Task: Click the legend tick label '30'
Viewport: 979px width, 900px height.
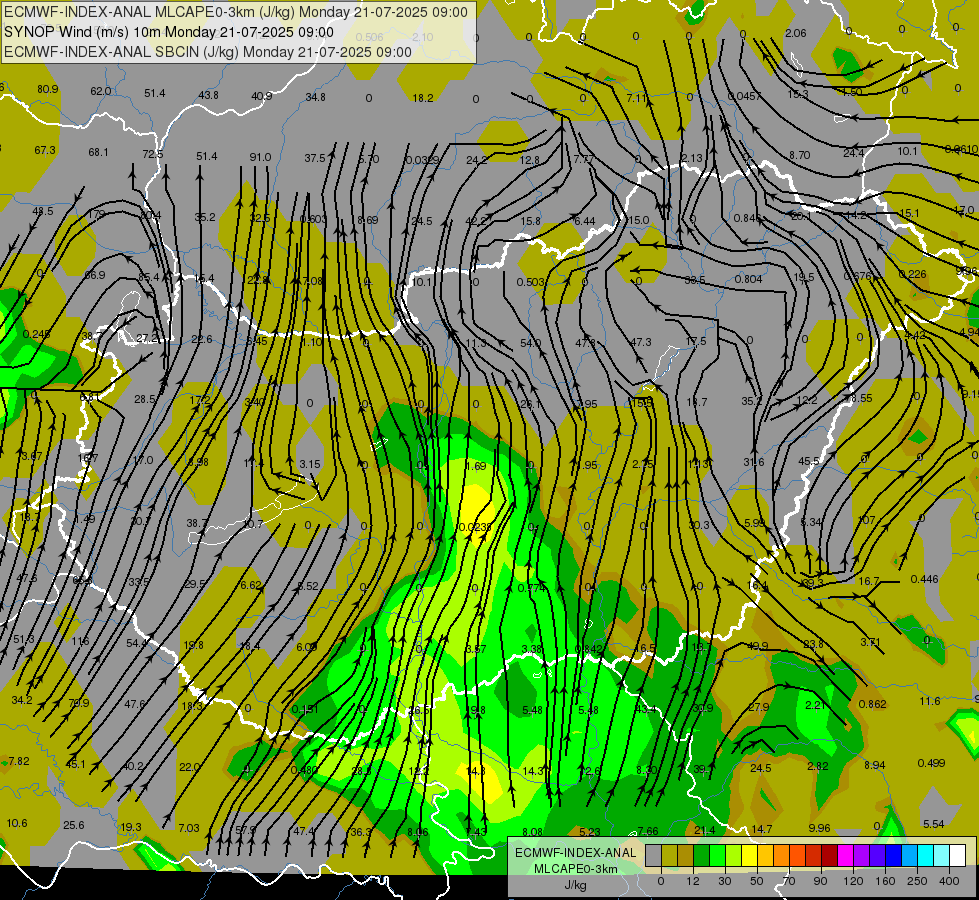Action: 725,882
